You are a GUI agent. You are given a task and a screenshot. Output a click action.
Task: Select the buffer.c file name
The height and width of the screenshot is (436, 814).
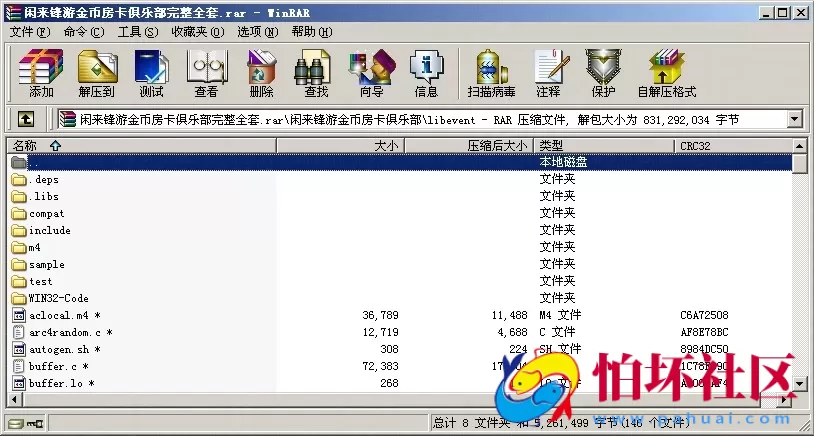pyautogui.click(x=59, y=366)
